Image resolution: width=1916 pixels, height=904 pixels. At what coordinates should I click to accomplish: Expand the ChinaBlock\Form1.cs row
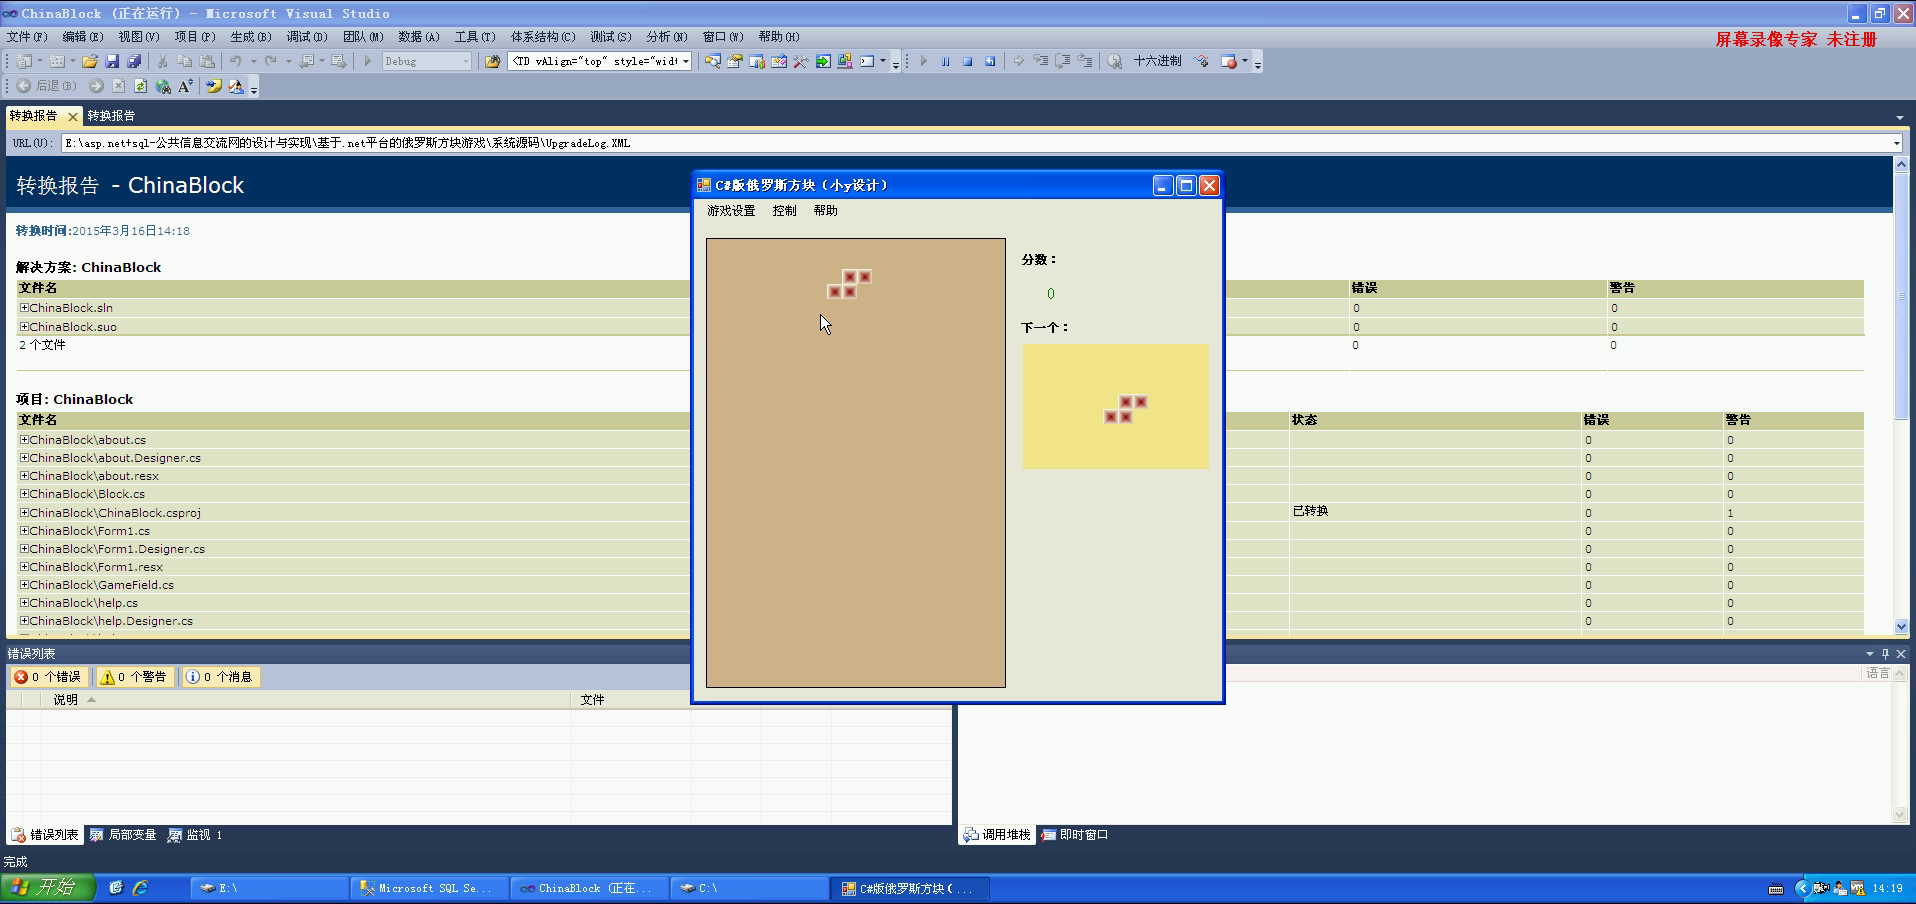click(24, 530)
